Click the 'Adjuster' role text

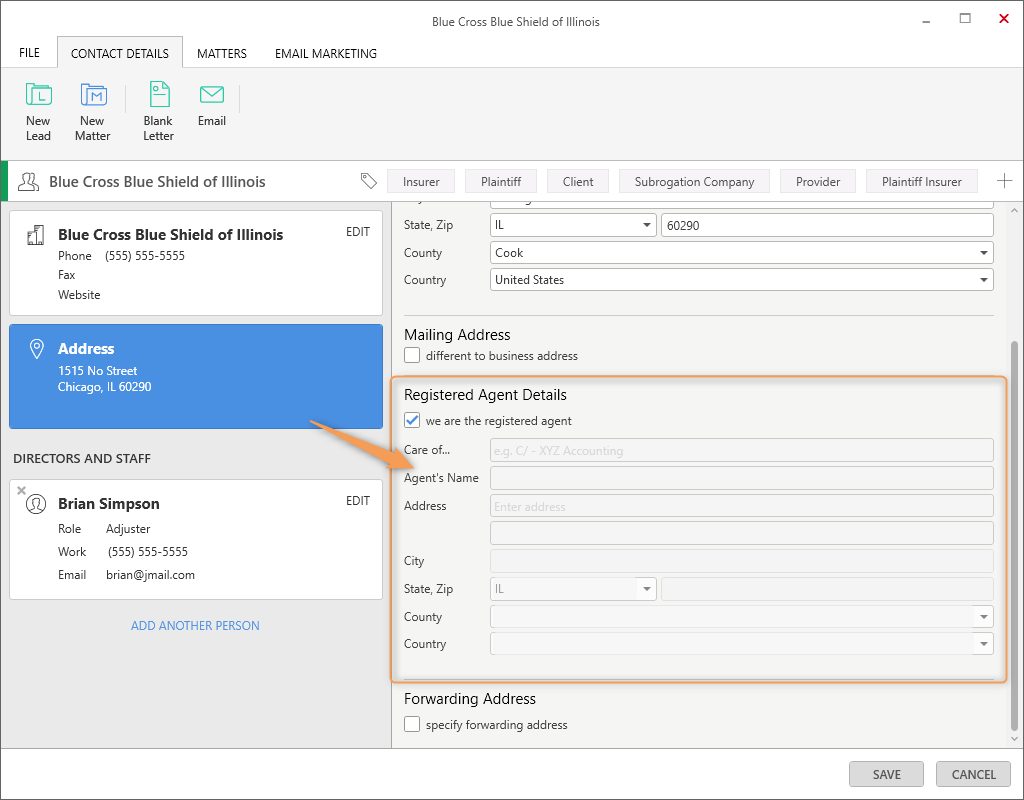[128, 529]
